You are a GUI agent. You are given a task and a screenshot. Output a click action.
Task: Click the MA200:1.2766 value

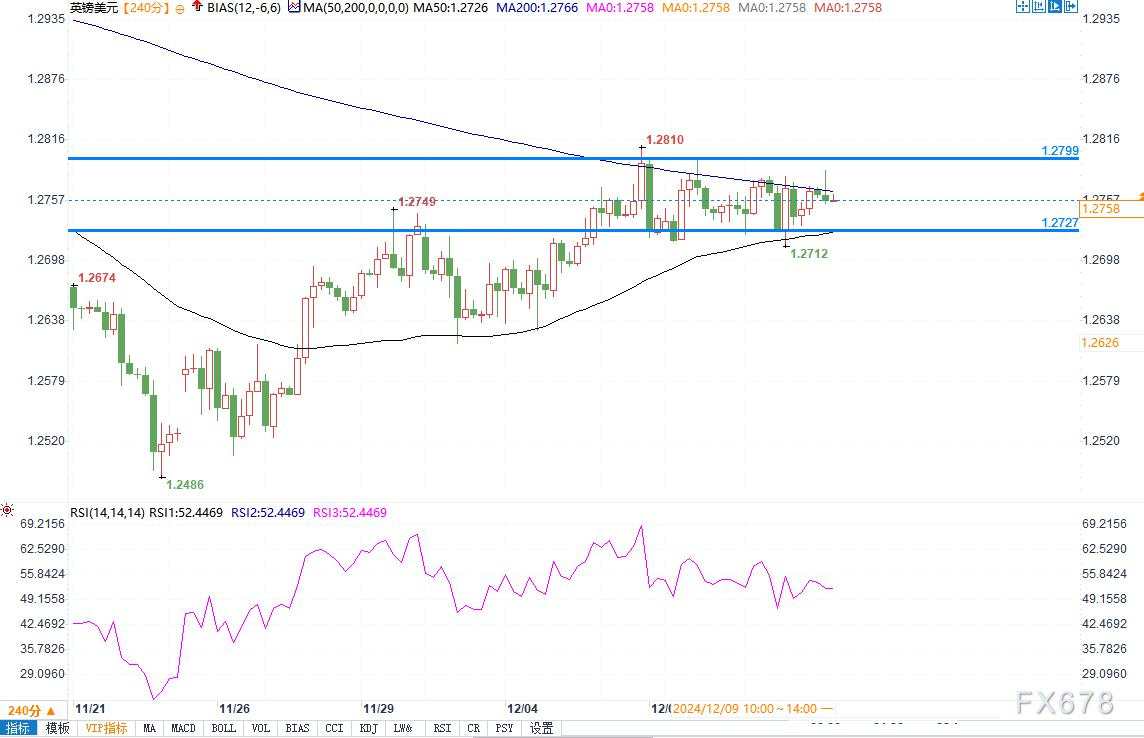click(x=536, y=8)
